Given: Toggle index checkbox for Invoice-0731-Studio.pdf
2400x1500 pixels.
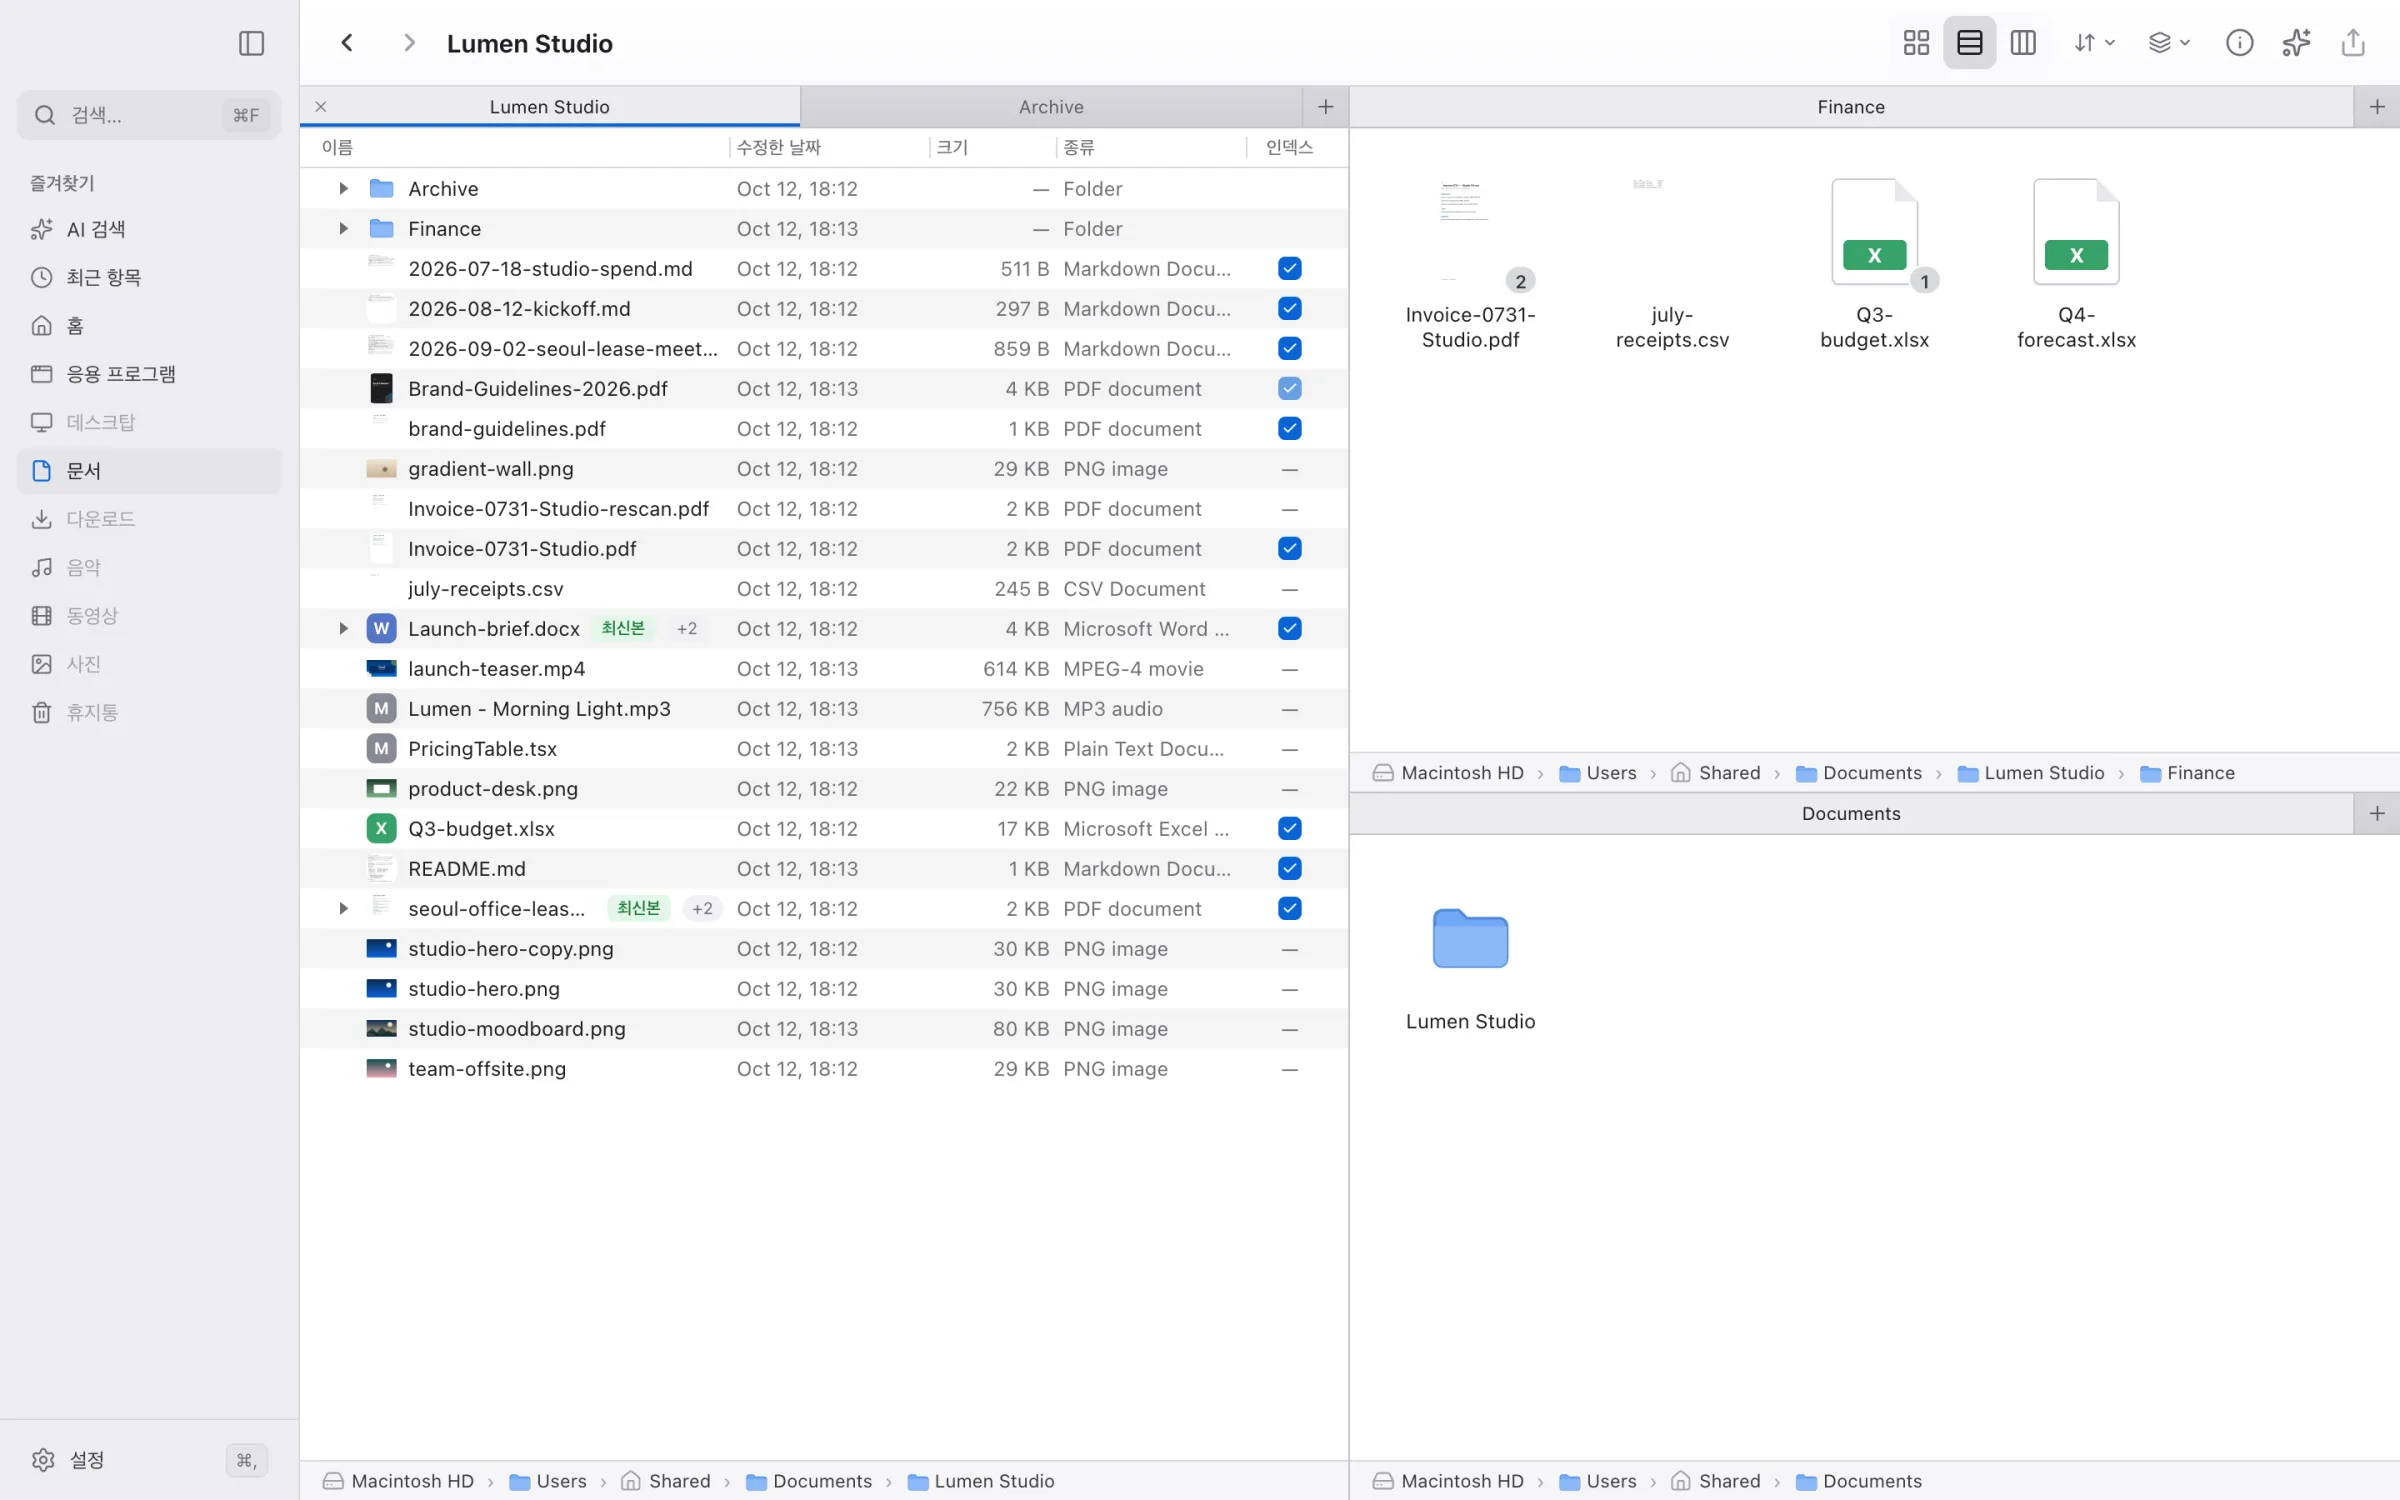Looking at the screenshot, I should click(1290, 548).
